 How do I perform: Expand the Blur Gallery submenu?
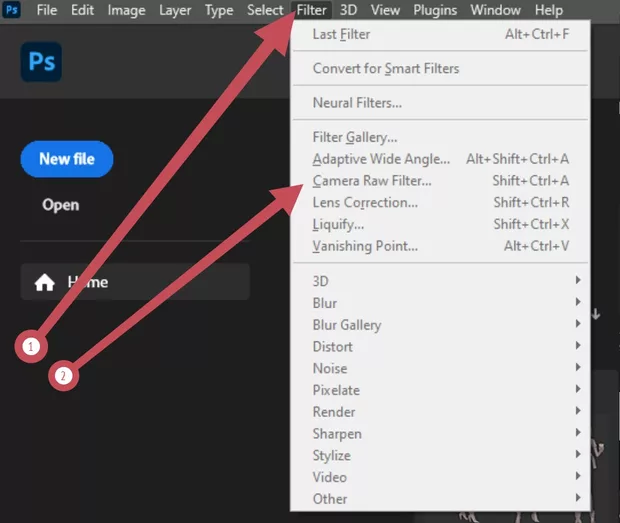[x=440, y=325]
